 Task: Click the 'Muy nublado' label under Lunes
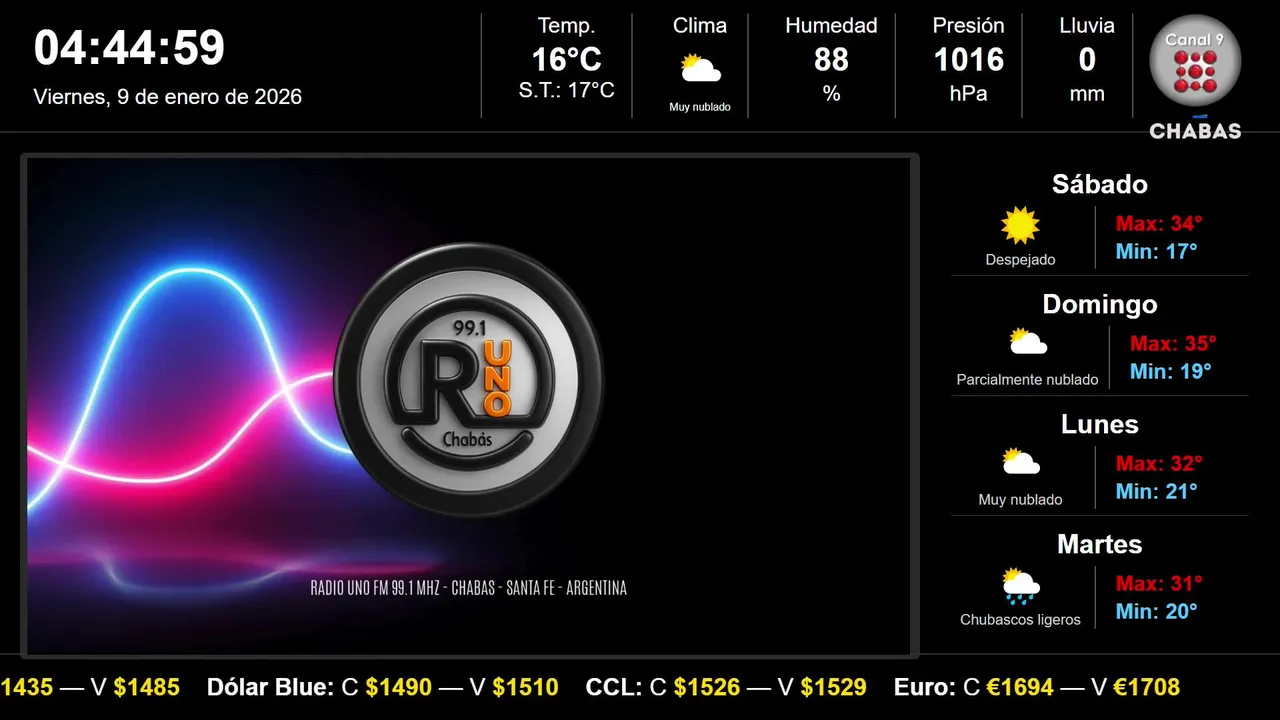1020,500
